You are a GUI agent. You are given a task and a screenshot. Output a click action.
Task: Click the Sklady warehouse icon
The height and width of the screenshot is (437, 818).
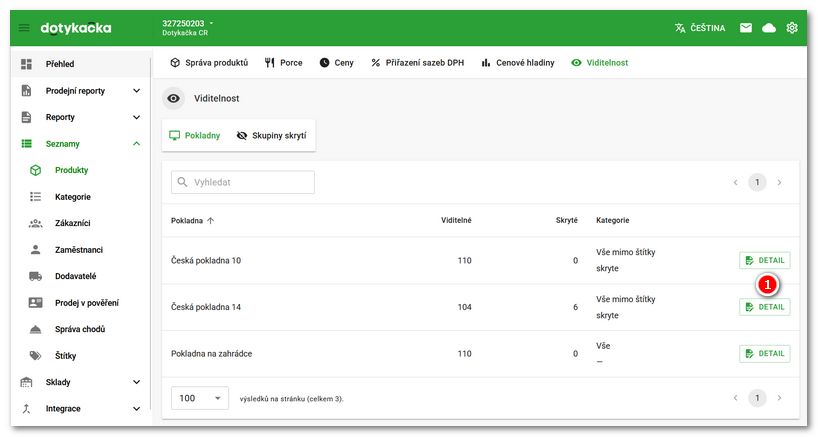(x=26, y=382)
